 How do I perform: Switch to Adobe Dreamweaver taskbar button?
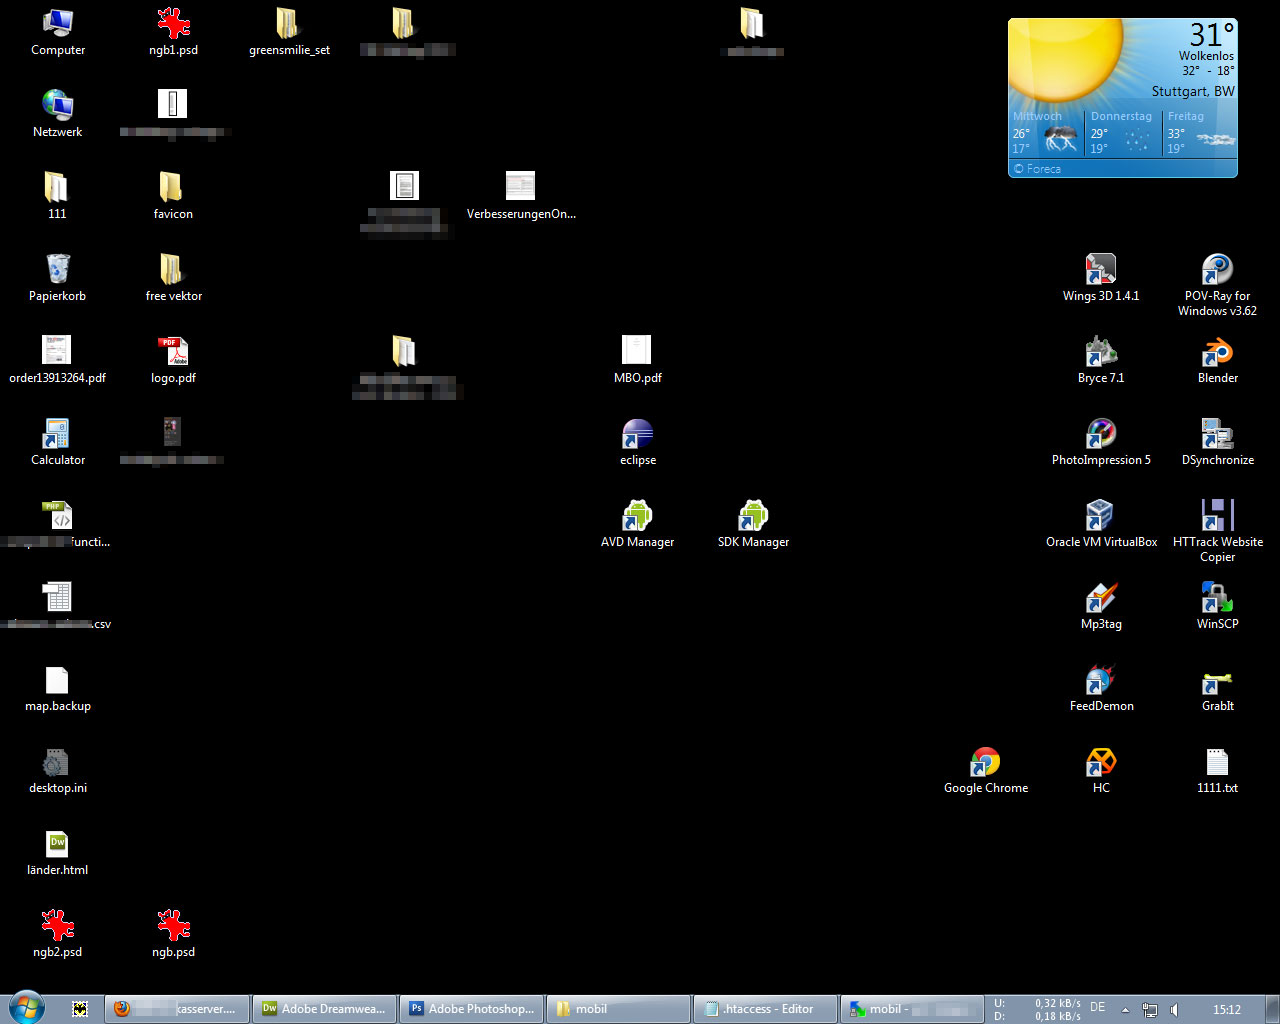pos(324,1009)
